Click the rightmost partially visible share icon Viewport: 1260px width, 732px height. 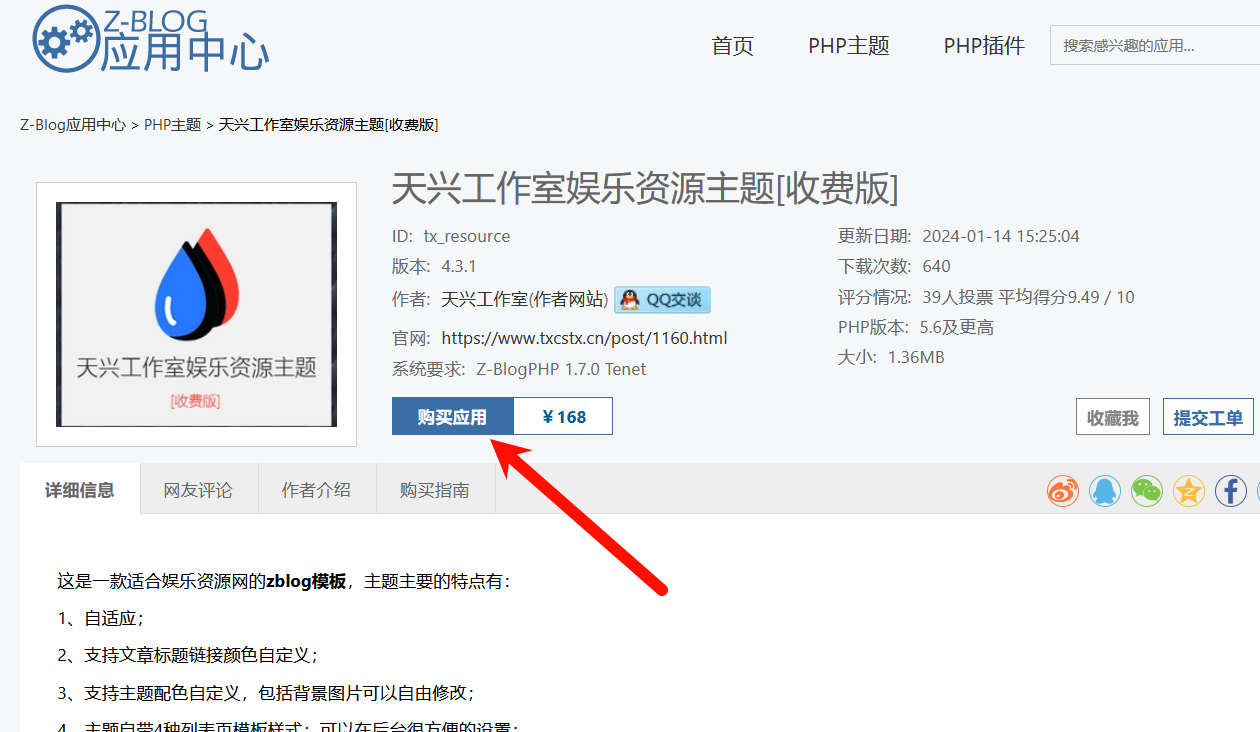(1256, 490)
